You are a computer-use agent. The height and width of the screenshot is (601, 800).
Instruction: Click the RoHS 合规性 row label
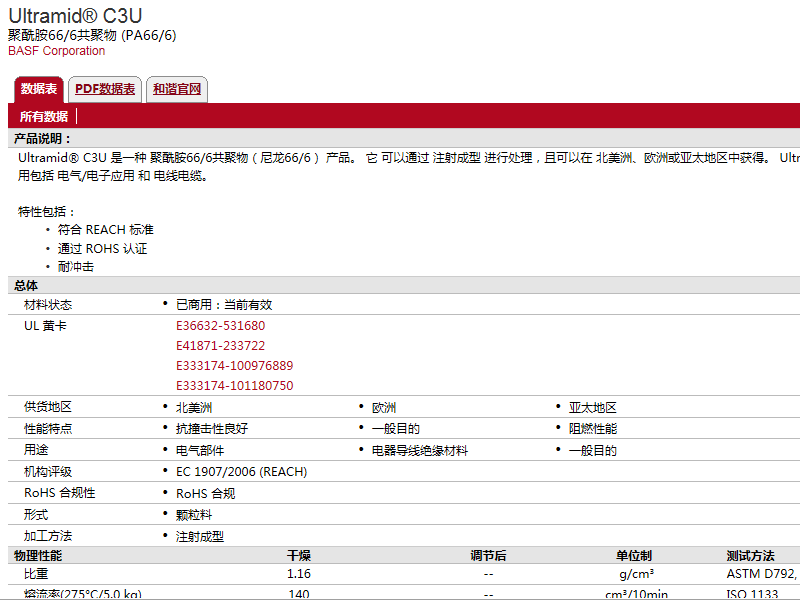(x=60, y=493)
